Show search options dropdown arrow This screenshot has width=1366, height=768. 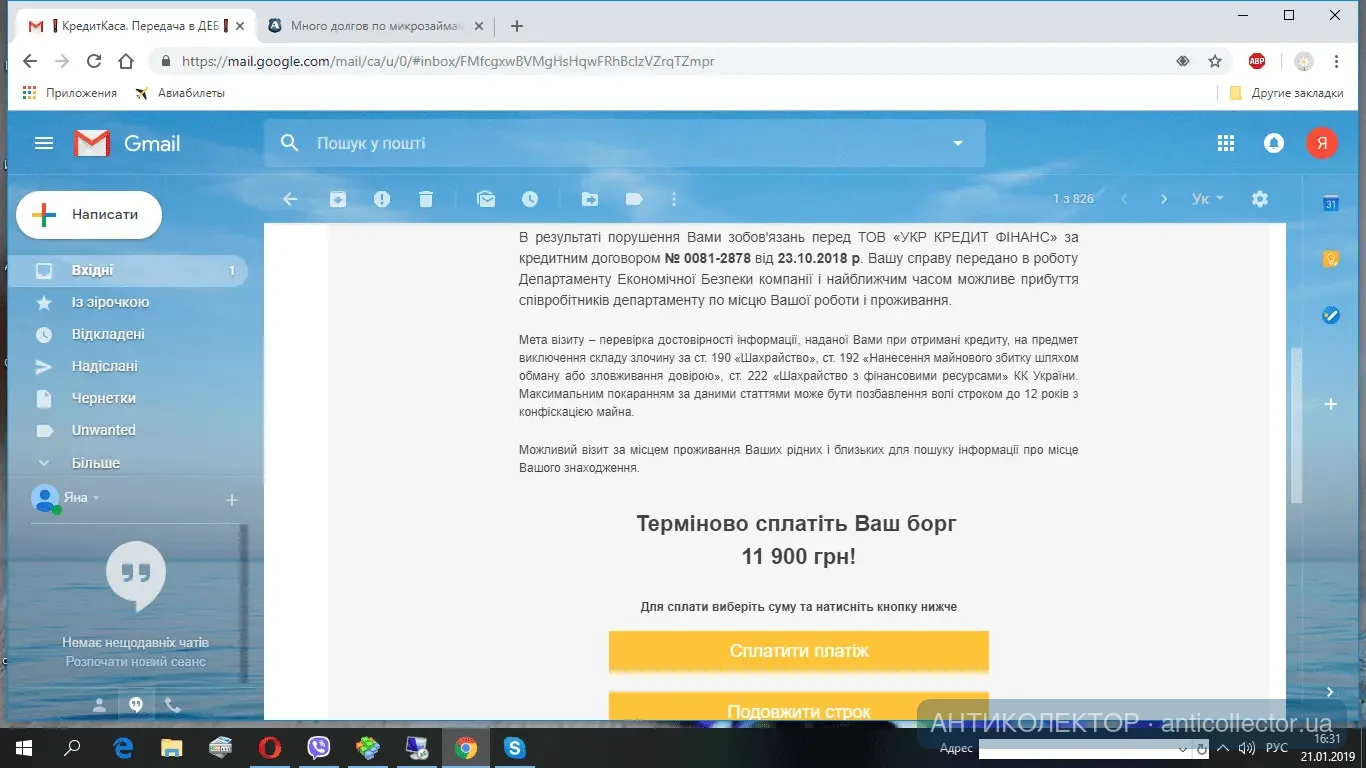957,143
